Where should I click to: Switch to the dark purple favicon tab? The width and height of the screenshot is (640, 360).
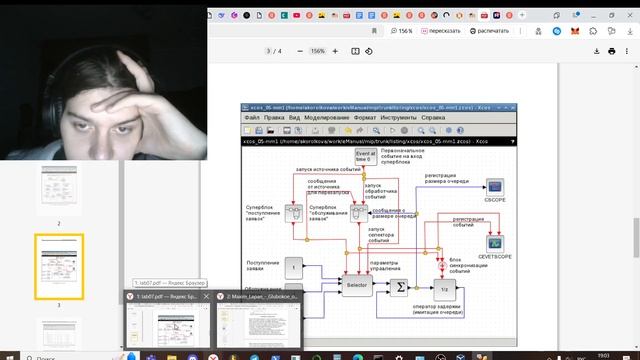(x=496, y=16)
